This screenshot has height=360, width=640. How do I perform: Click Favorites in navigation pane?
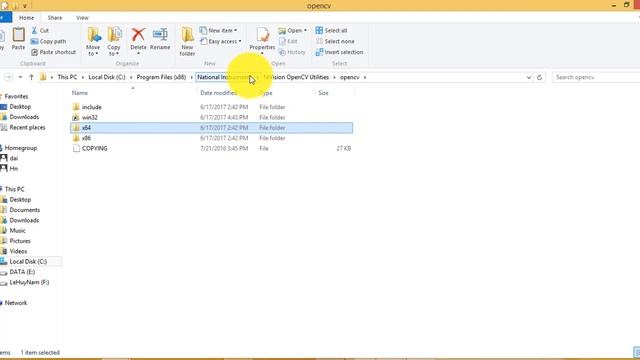16,96
